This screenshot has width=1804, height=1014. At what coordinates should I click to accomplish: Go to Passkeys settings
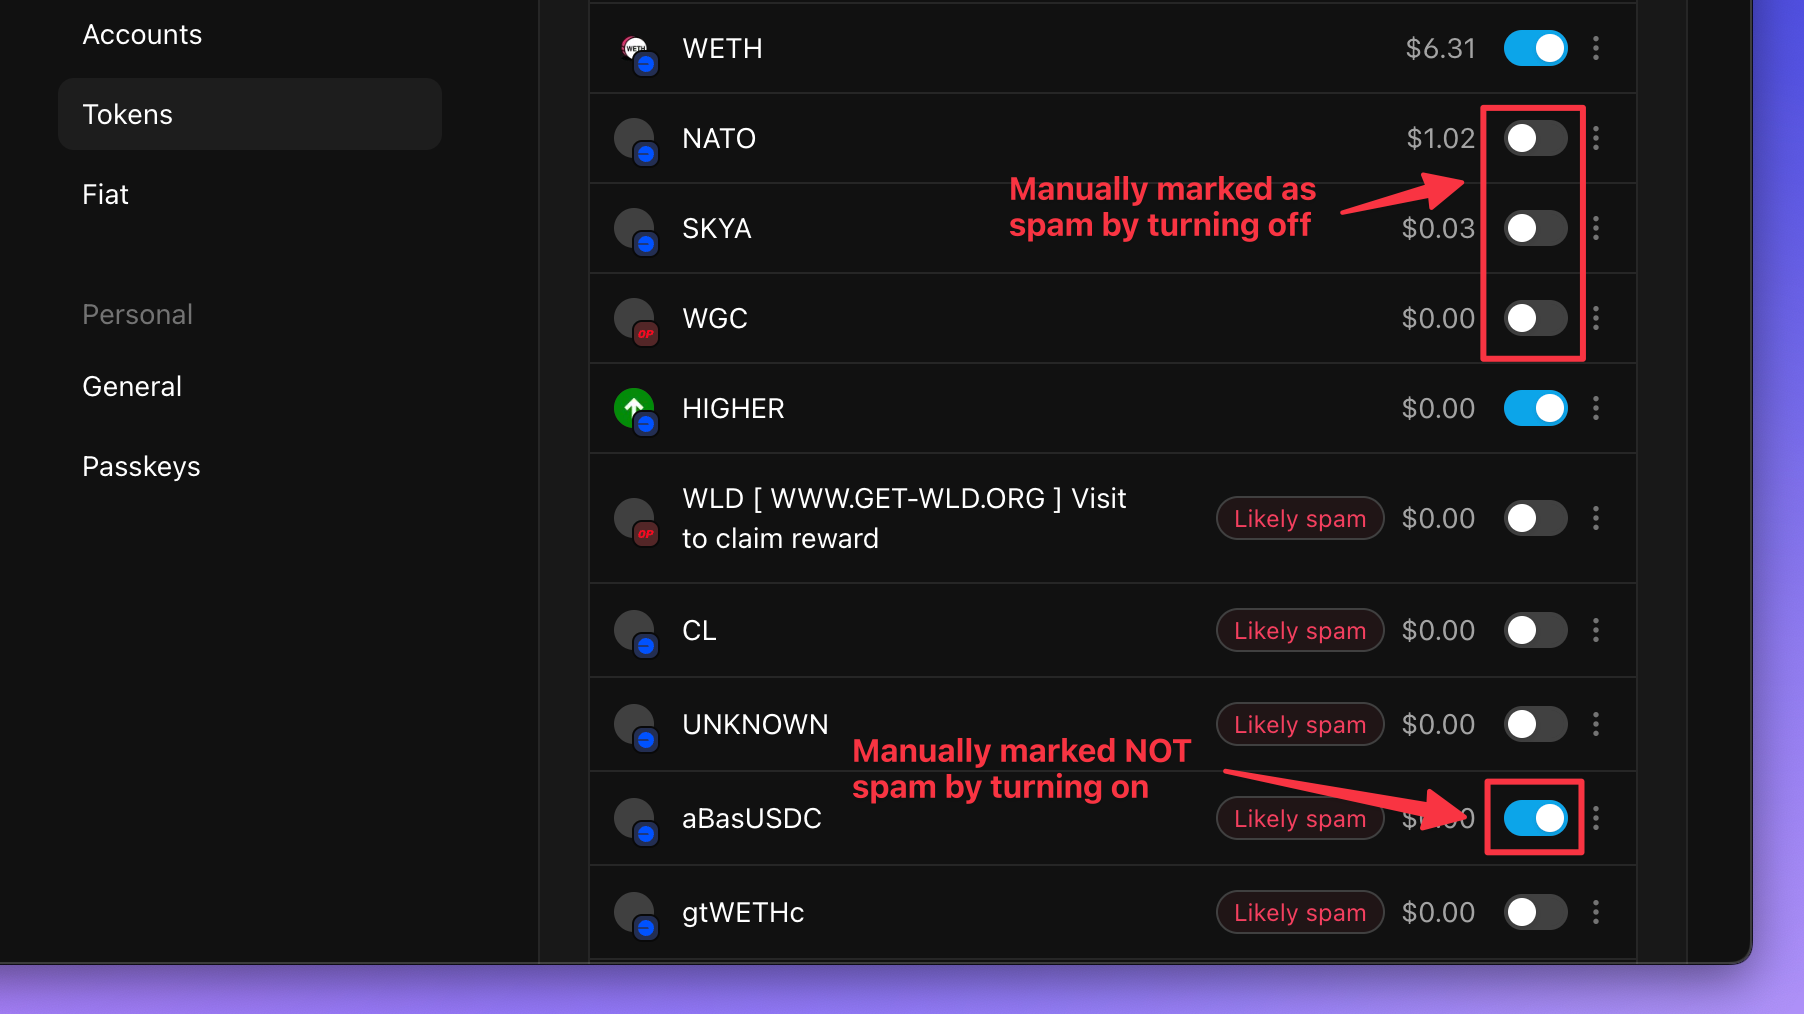[x=141, y=466]
